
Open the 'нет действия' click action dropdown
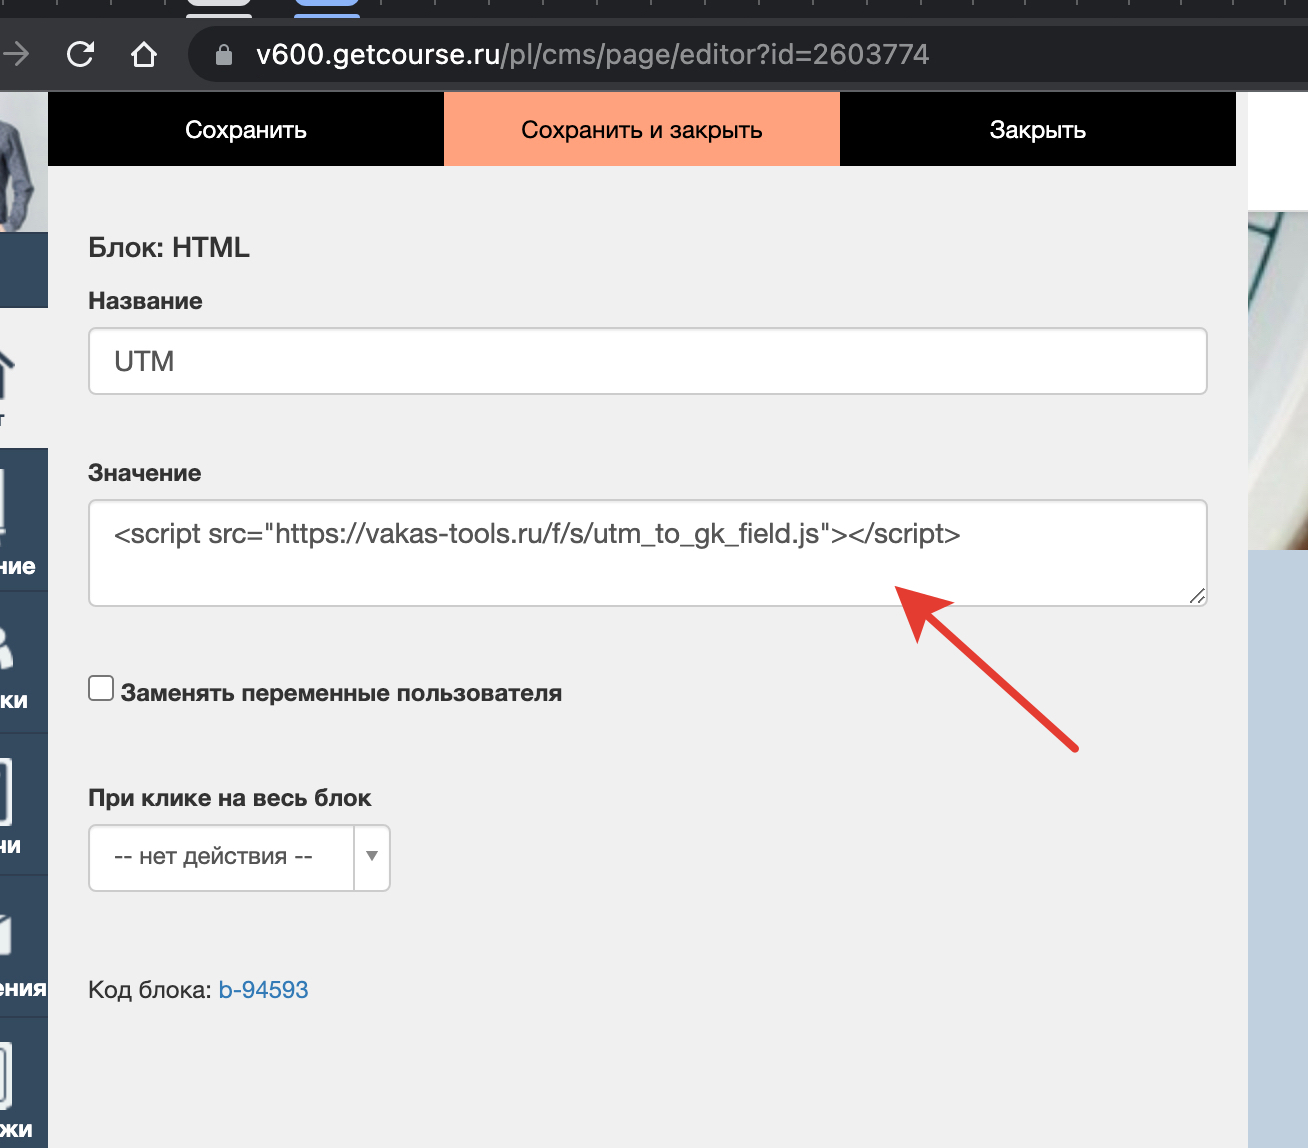[x=222, y=857]
